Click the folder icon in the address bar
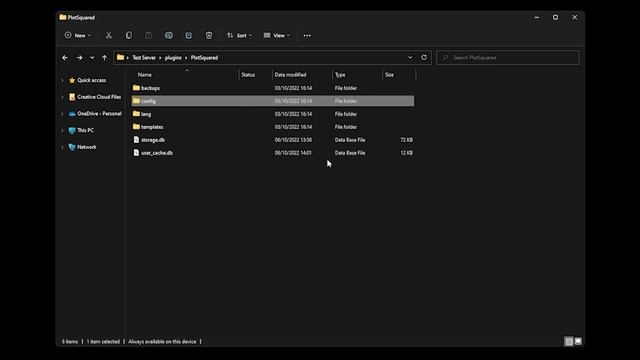The width and height of the screenshot is (640, 360). point(120,58)
